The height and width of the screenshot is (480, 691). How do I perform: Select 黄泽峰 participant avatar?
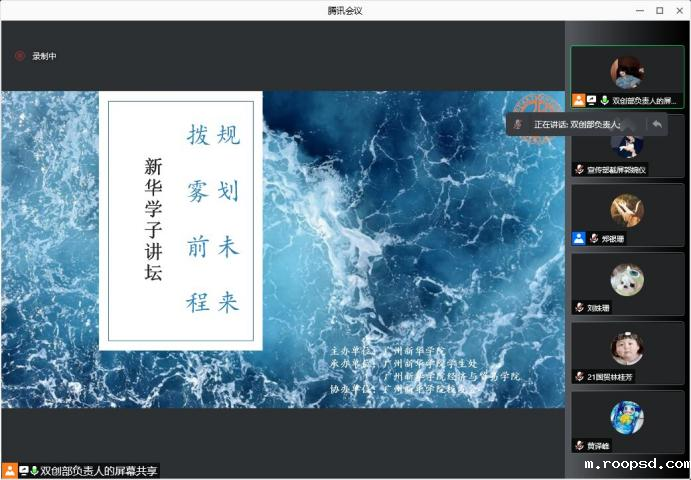click(627, 416)
